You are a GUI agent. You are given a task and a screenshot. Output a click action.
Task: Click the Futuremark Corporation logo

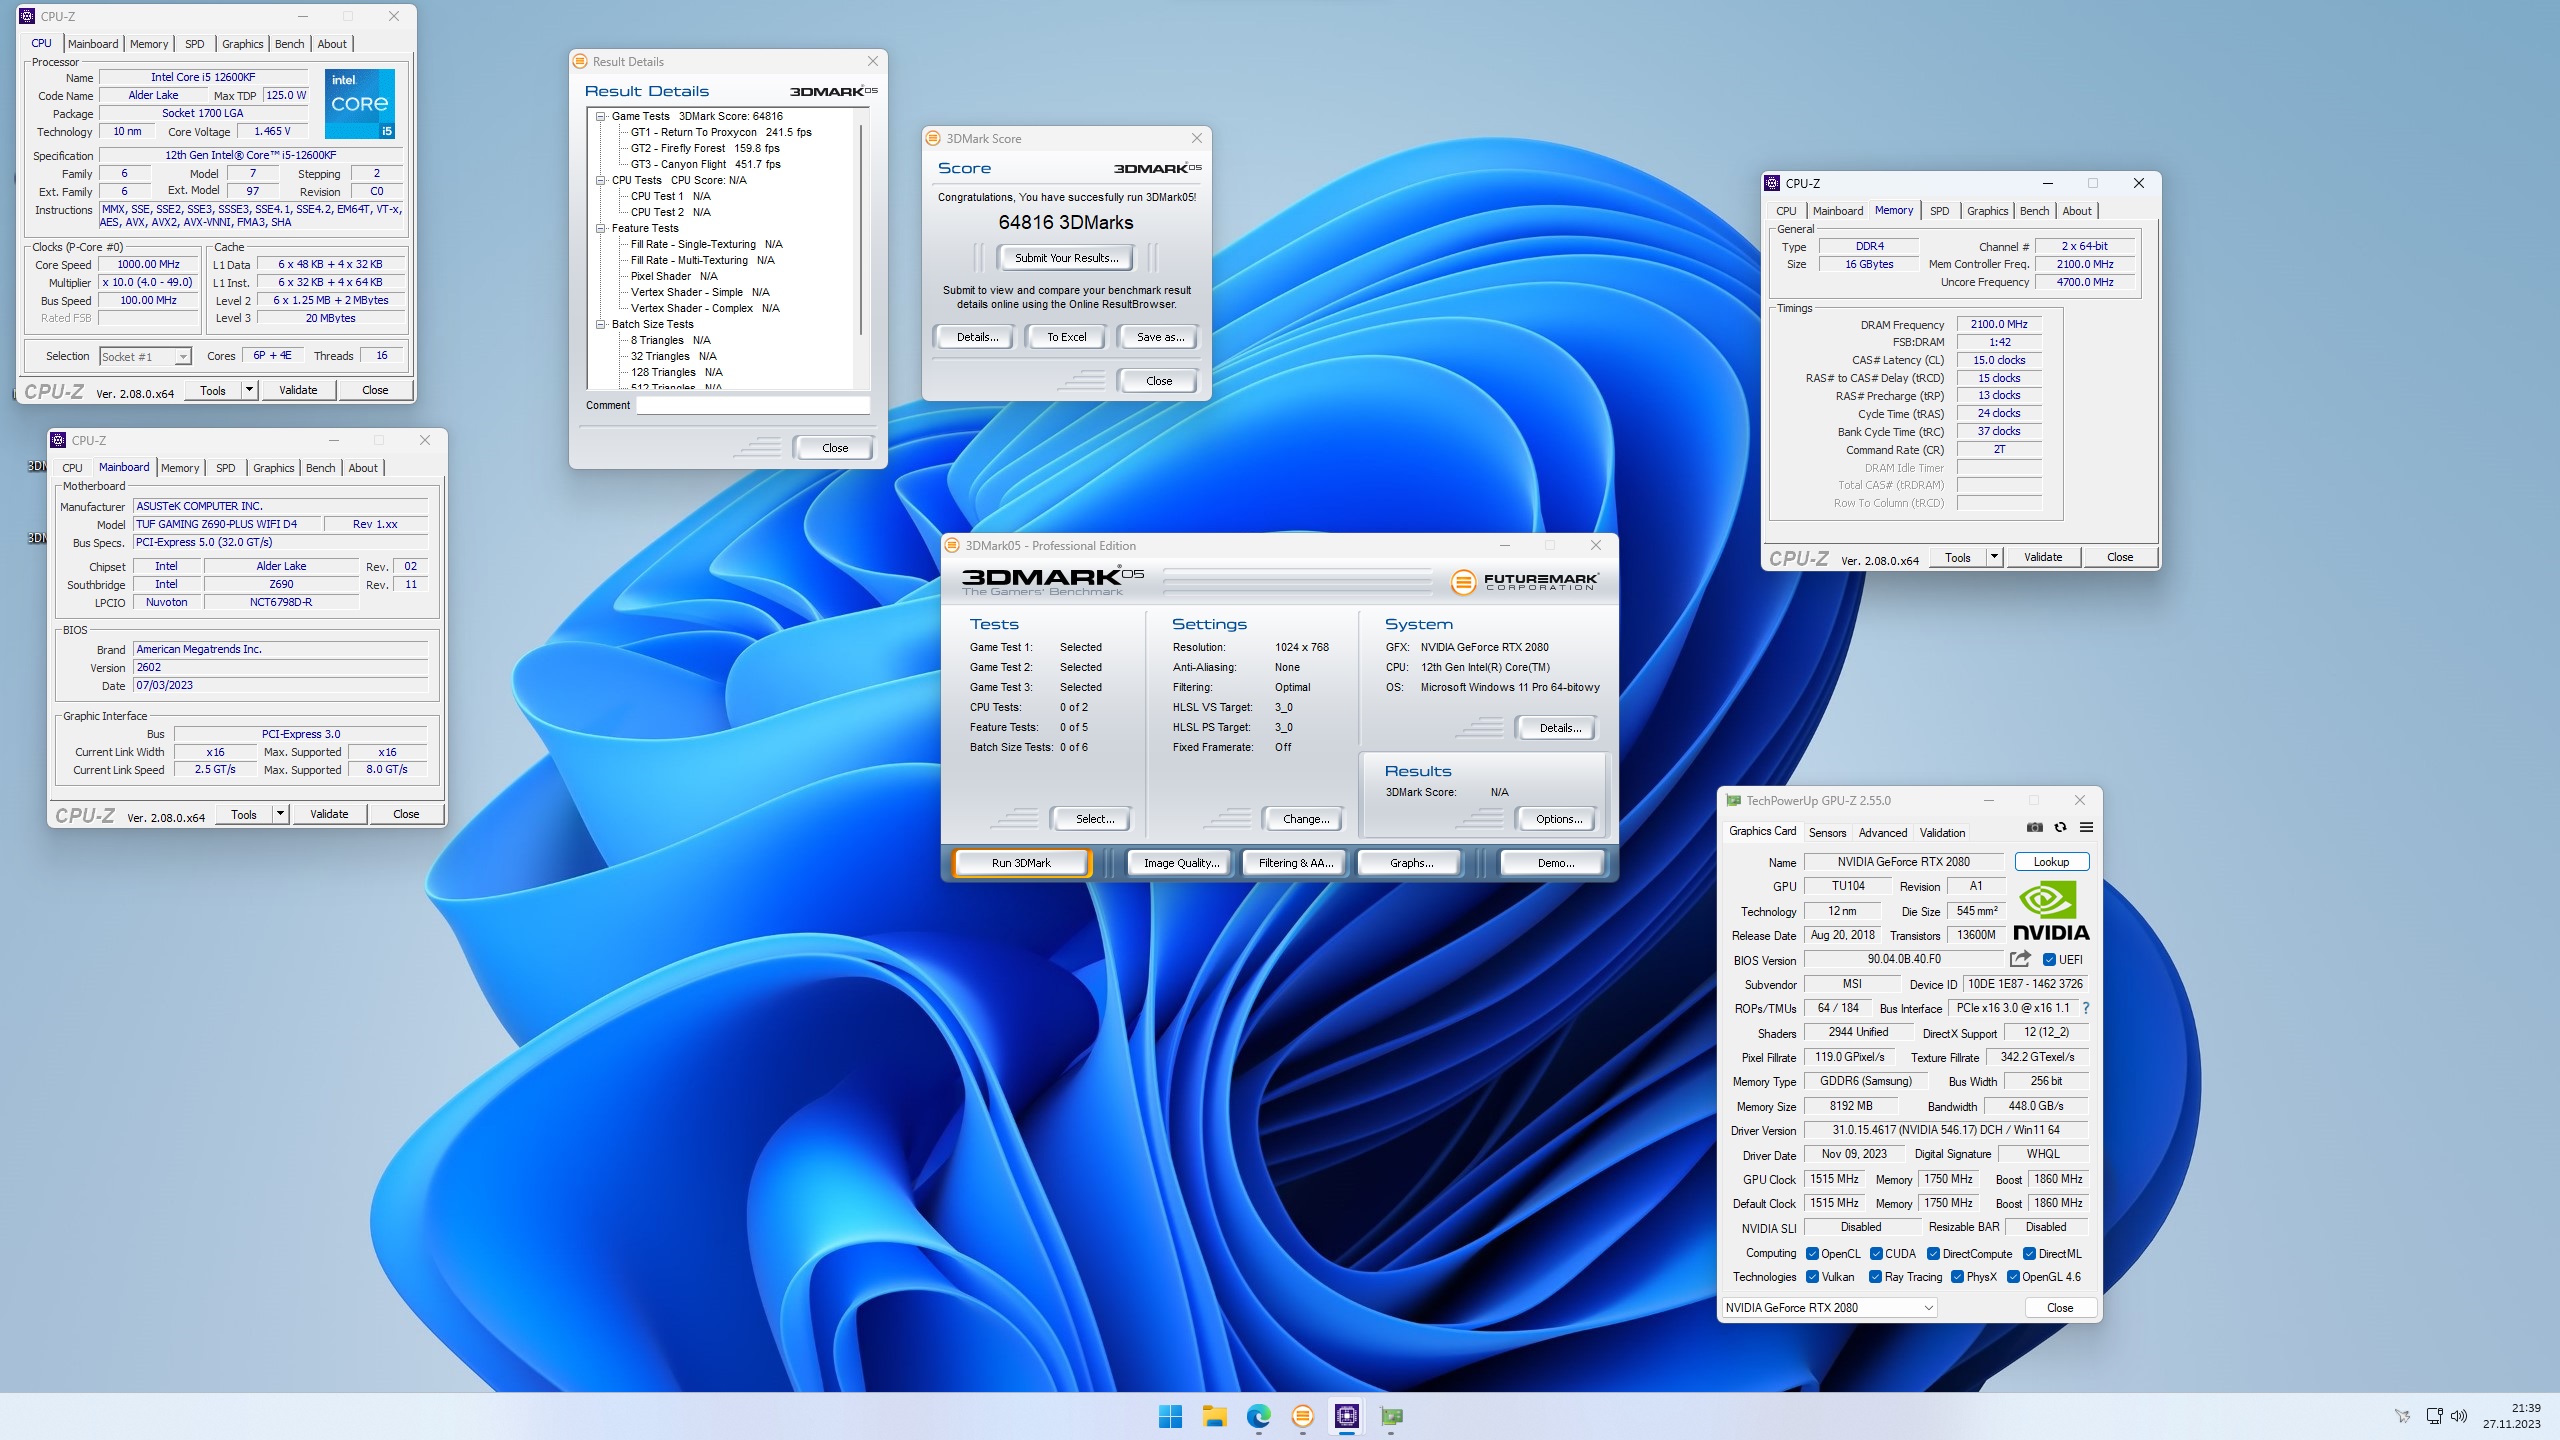pyautogui.click(x=1525, y=581)
